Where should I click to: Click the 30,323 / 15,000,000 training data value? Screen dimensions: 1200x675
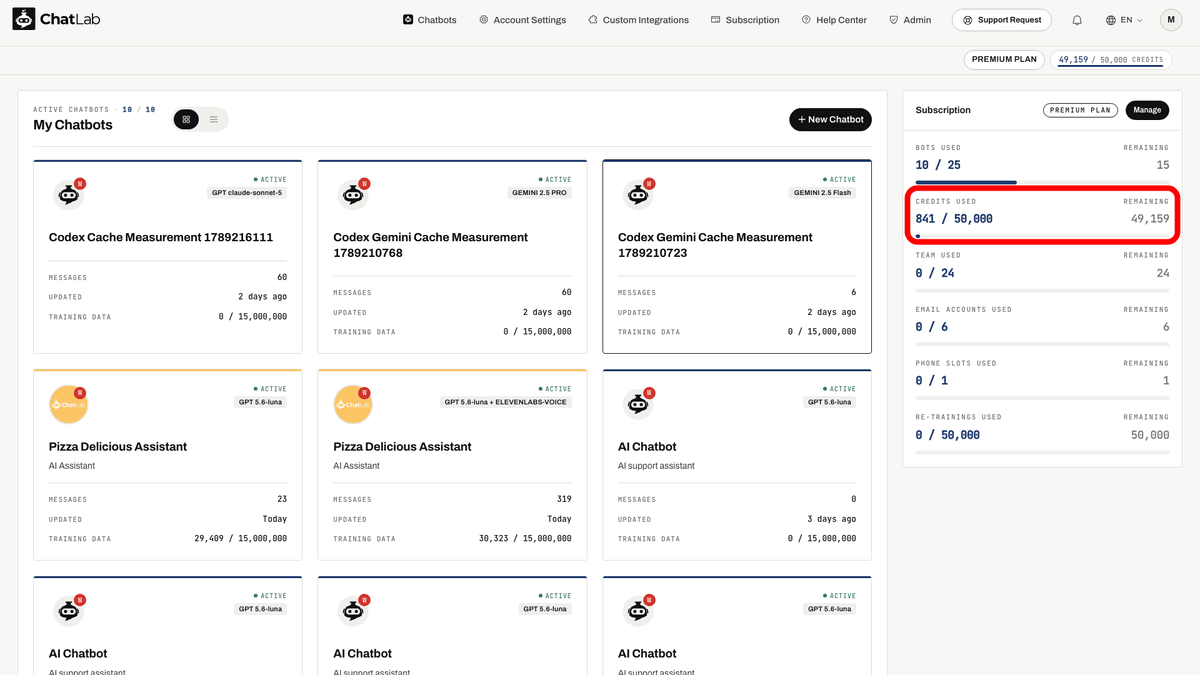(525, 539)
